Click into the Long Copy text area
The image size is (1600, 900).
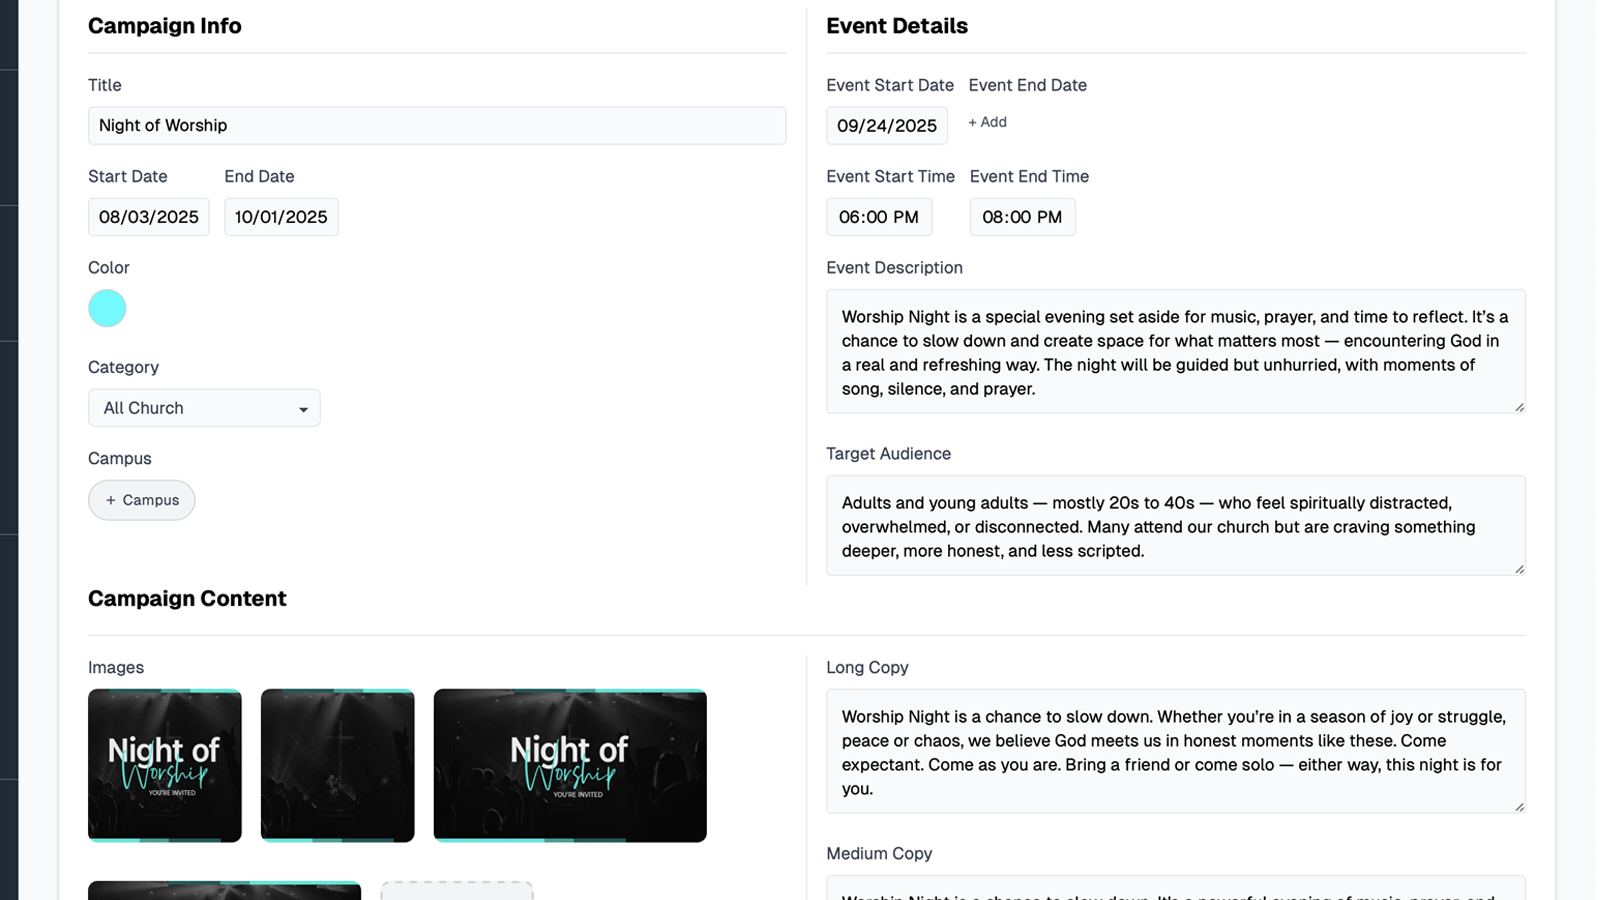point(1175,752)
